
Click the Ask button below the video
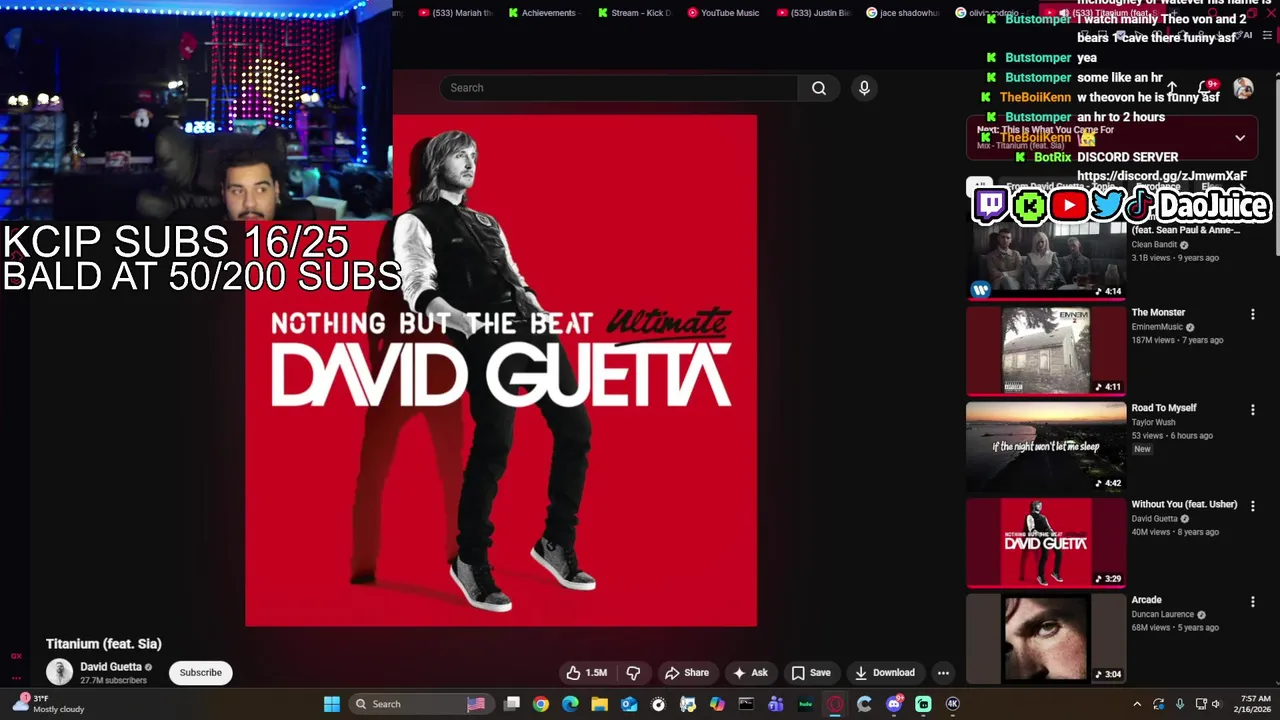750,673
